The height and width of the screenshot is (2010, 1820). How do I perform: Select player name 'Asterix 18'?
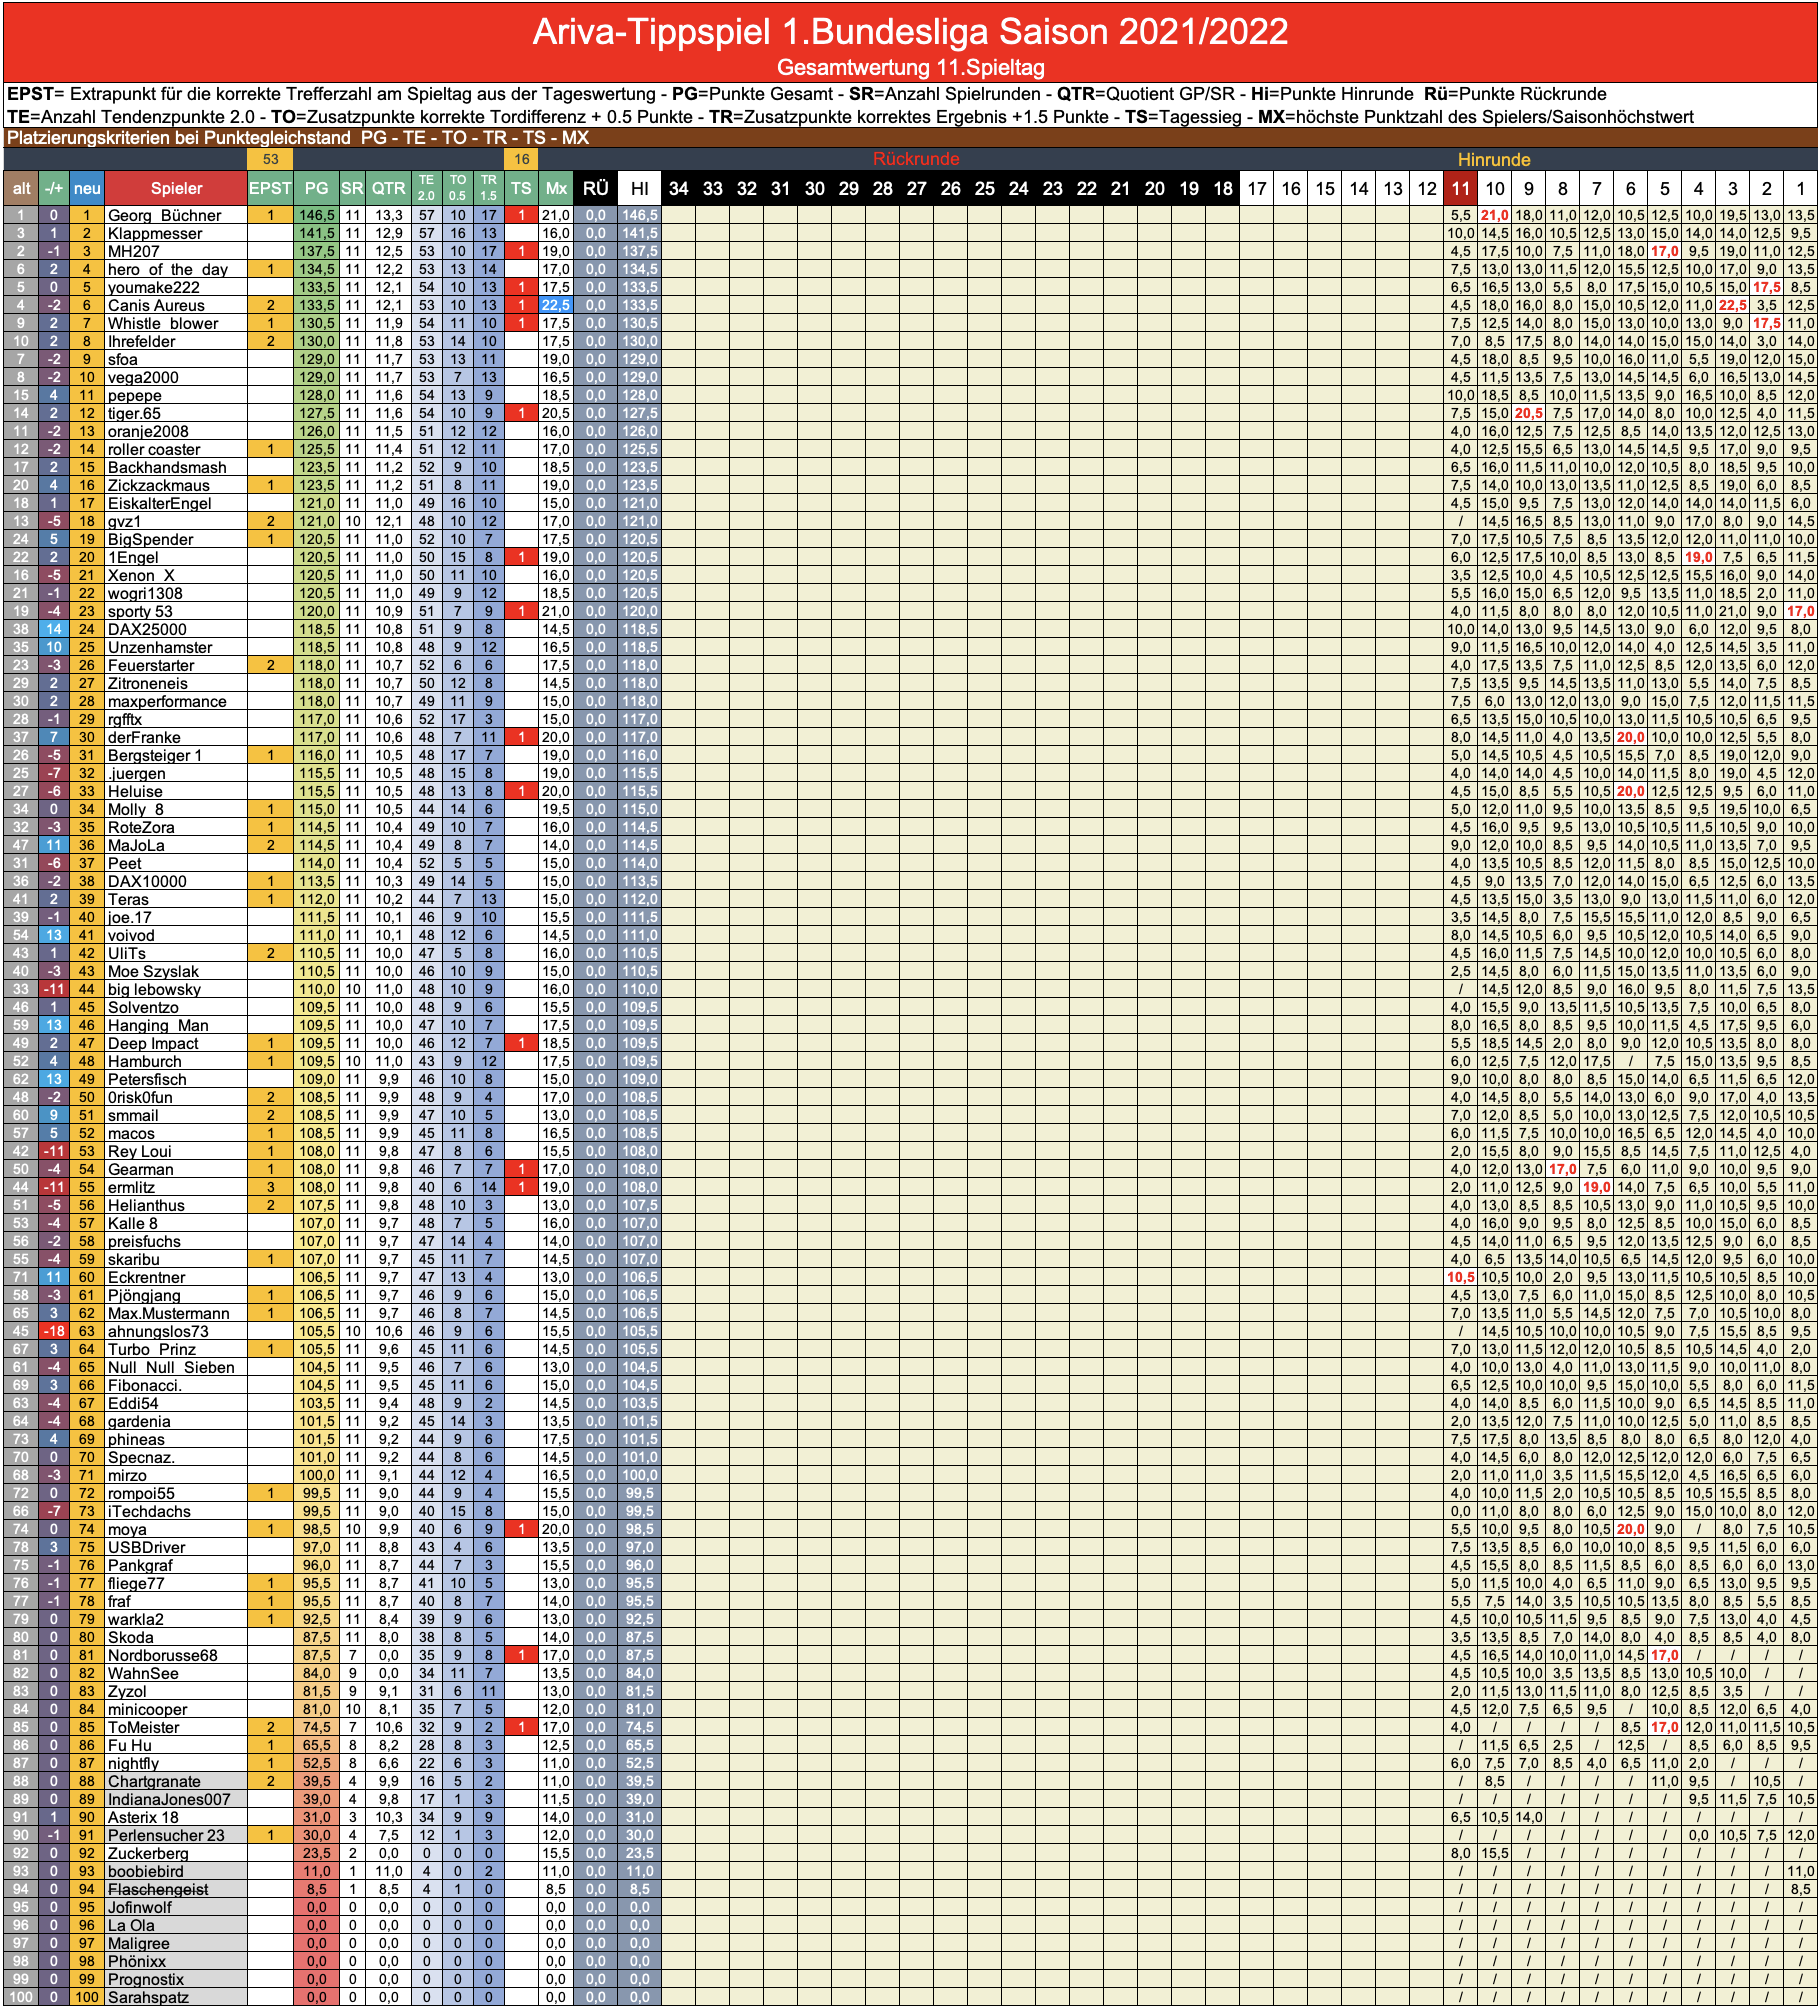(x=143, y=1817)
